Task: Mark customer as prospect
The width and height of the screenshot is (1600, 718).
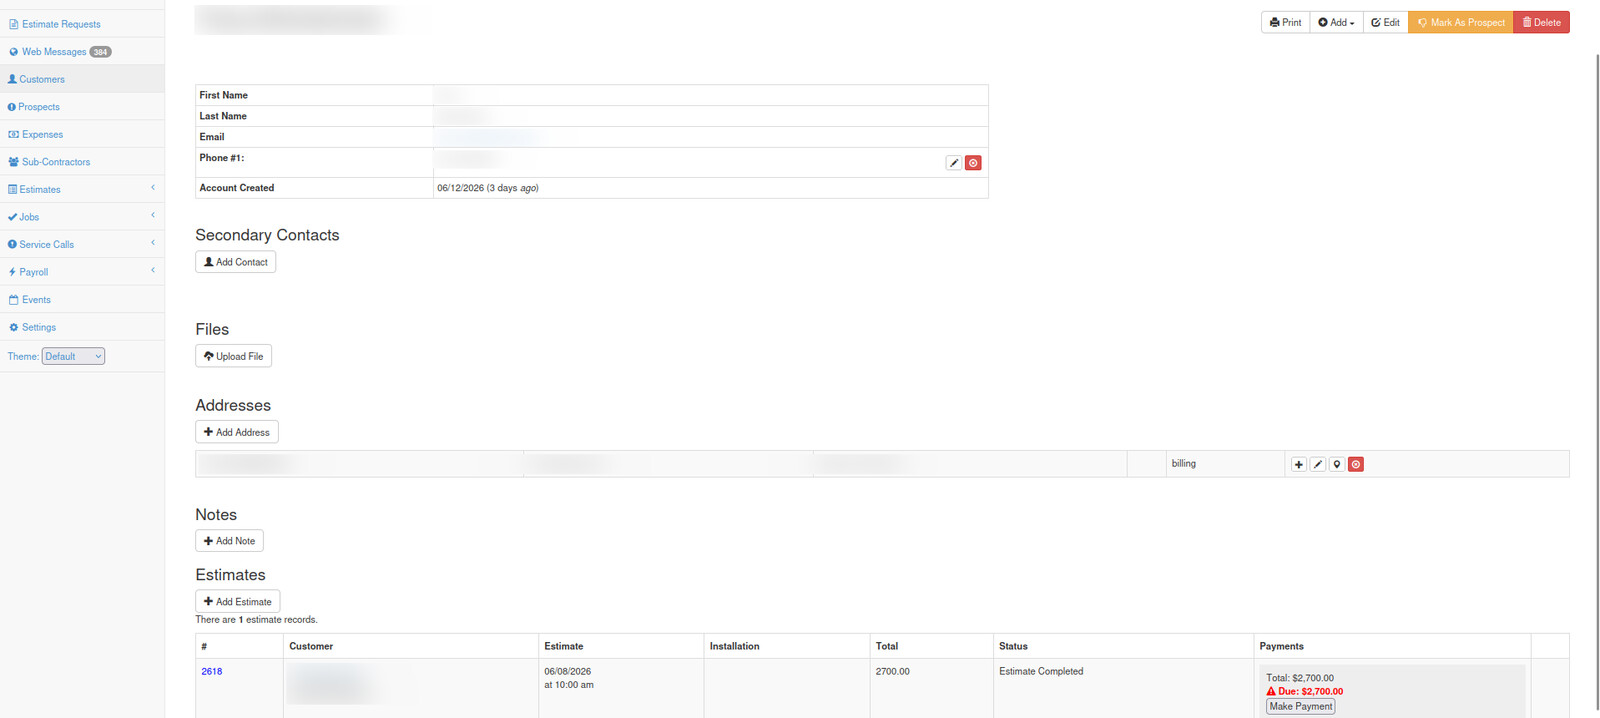Action: pos(1461,22)
